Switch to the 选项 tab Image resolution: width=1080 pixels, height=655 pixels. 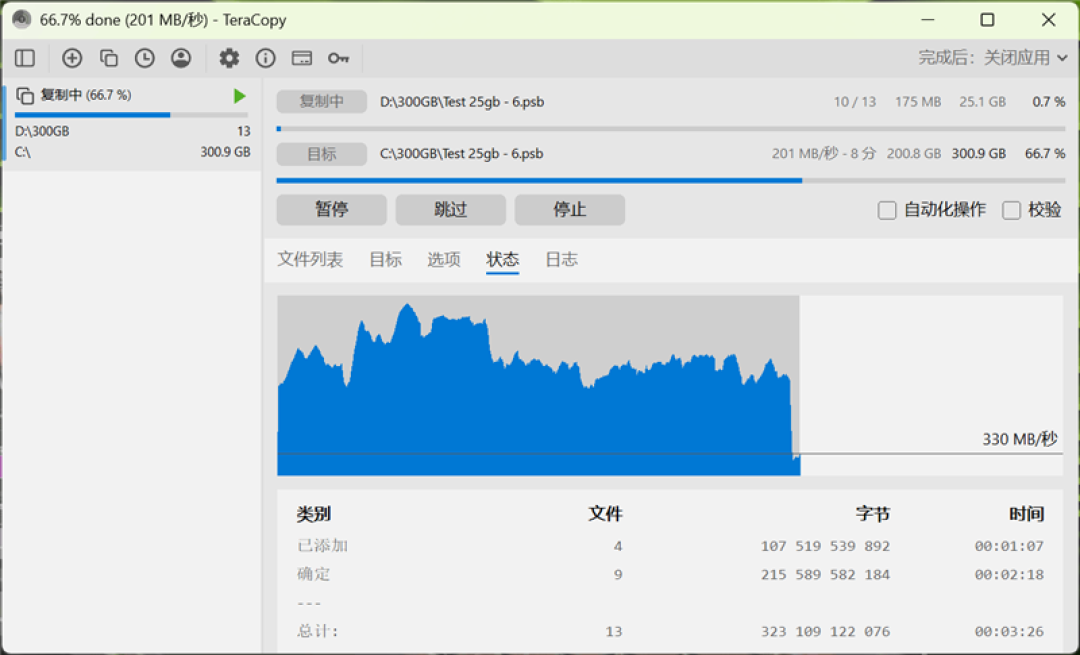(444, 260)
